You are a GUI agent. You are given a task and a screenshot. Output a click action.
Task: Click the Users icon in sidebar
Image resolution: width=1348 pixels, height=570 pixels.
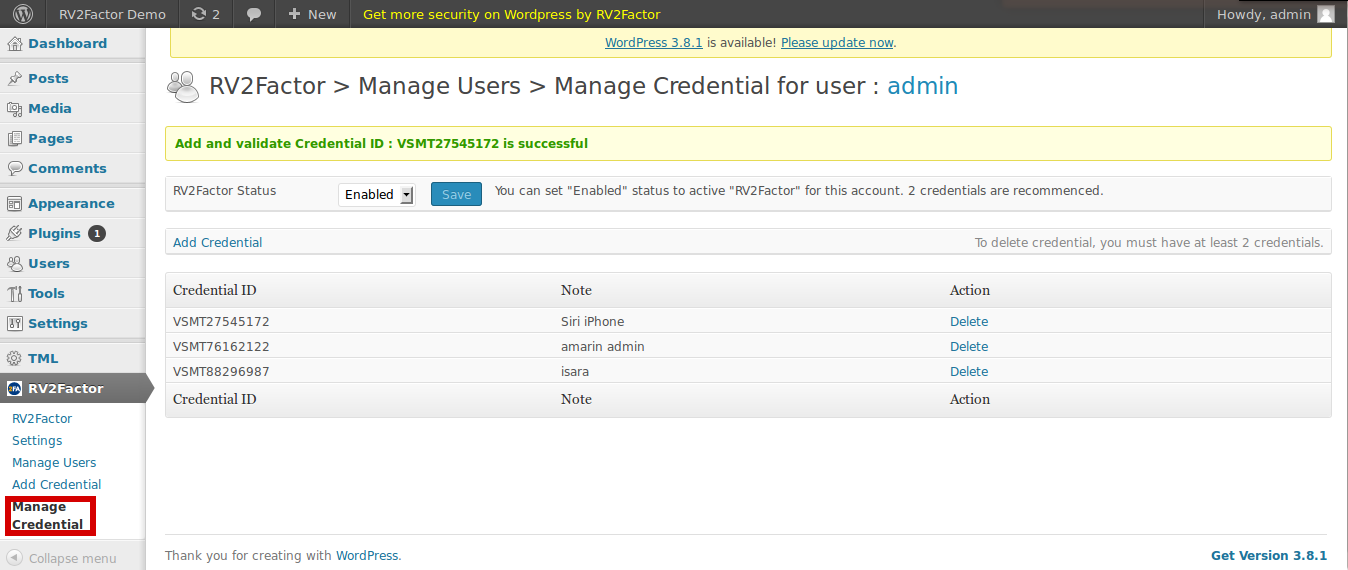click(x=15, y=263)
